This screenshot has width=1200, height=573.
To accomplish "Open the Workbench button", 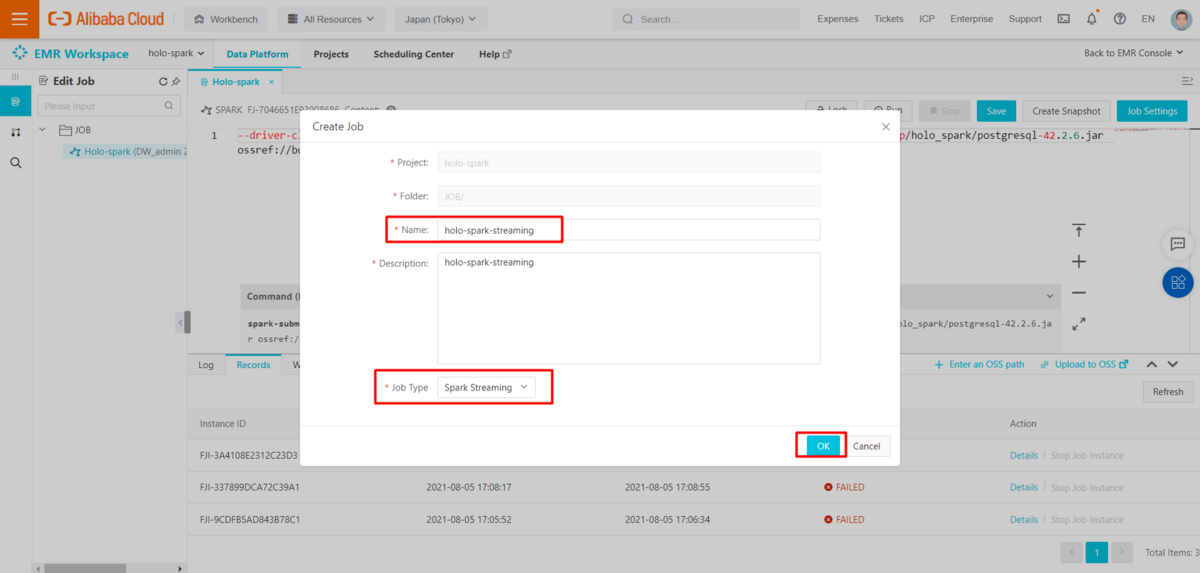I will tap(227, 19).
